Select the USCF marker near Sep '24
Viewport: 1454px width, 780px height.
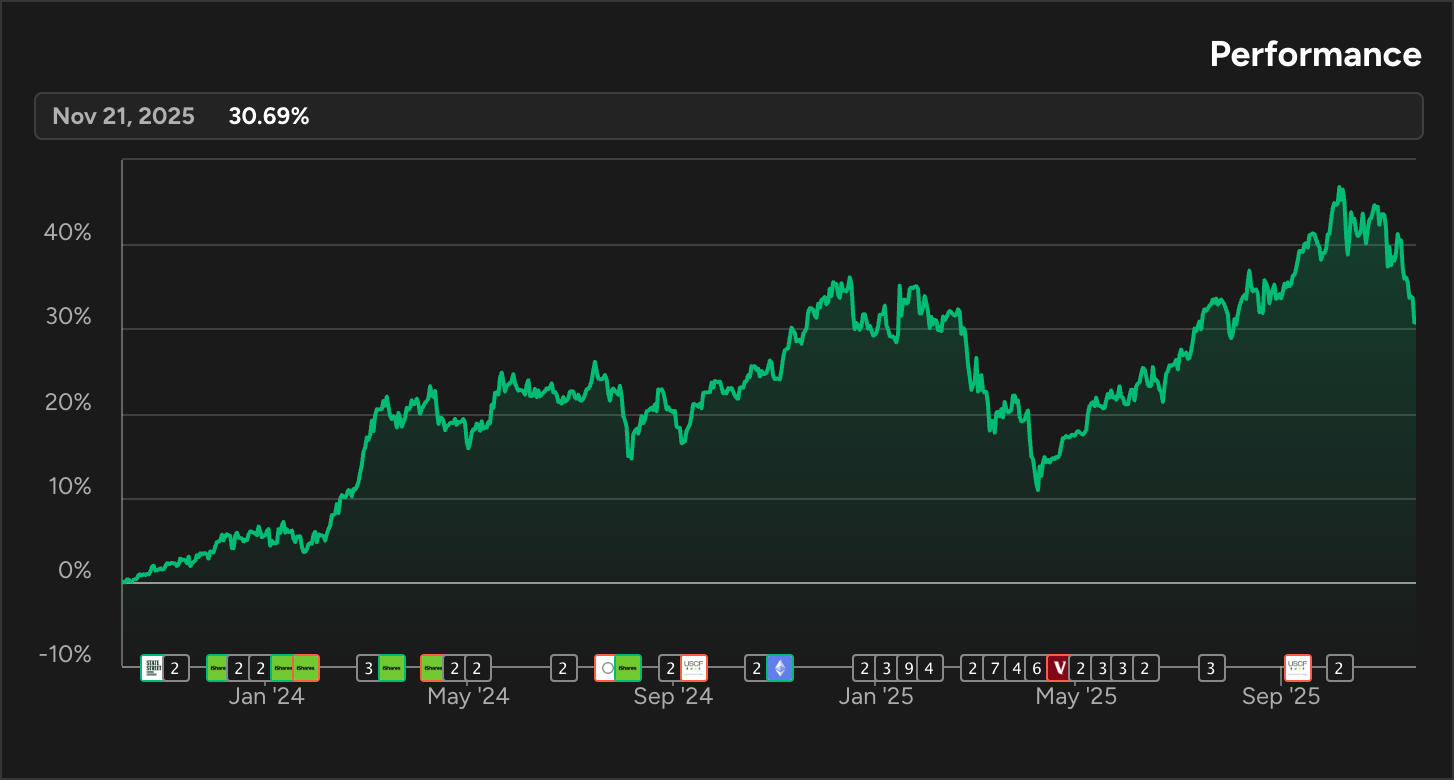pyautogui.click(x=693, y=668)
